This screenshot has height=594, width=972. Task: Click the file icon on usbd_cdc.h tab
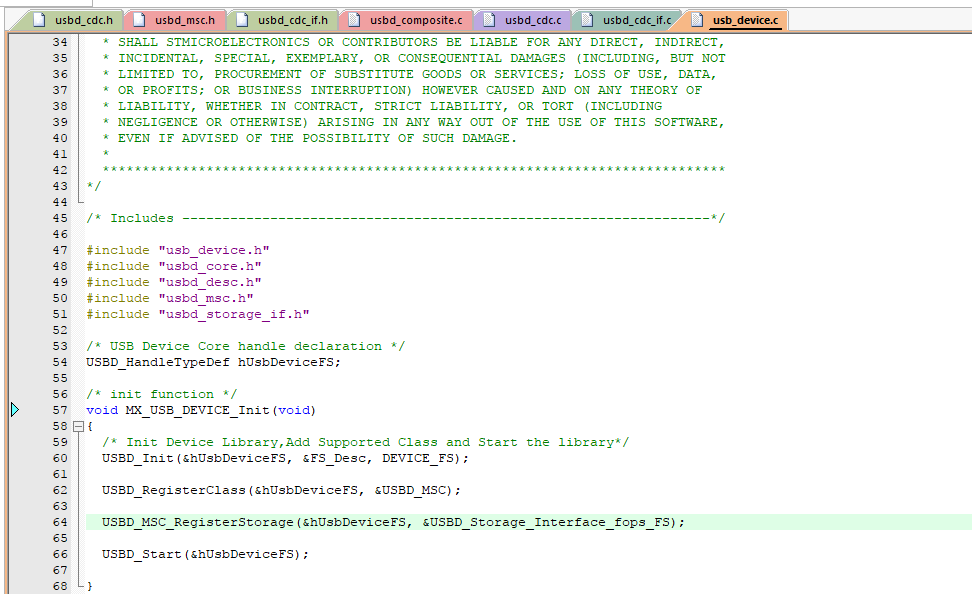click(x=40, y=20)
